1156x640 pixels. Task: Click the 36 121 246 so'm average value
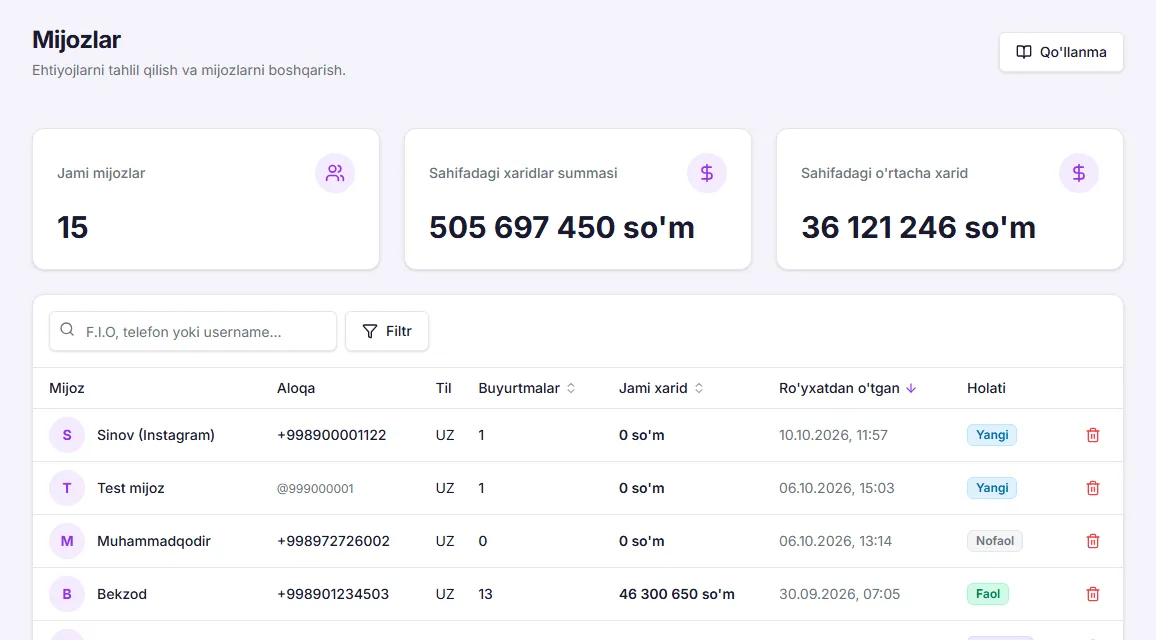coord(918,227)
